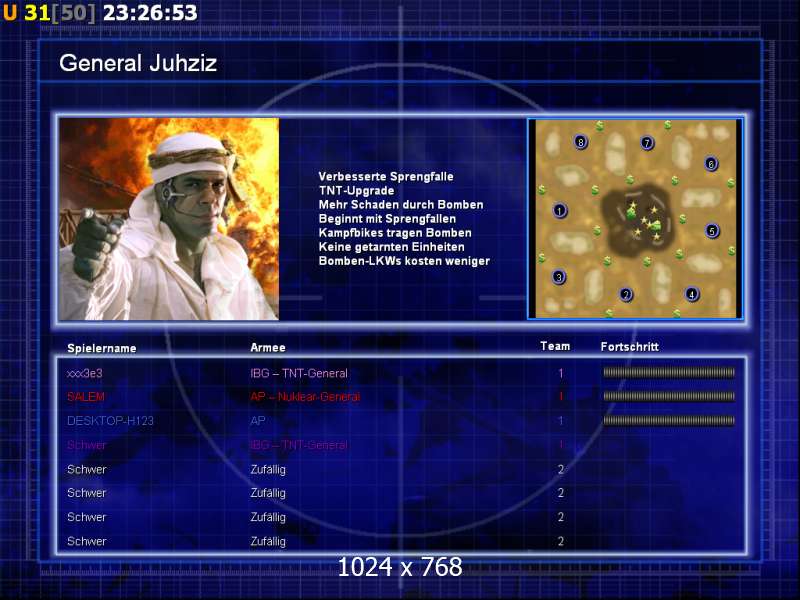Image resolution: width=800 pixels, height=600 pixels.
Task: Click the loading progress bar for DESKTOP-H123
Action: tap(669, 420)
